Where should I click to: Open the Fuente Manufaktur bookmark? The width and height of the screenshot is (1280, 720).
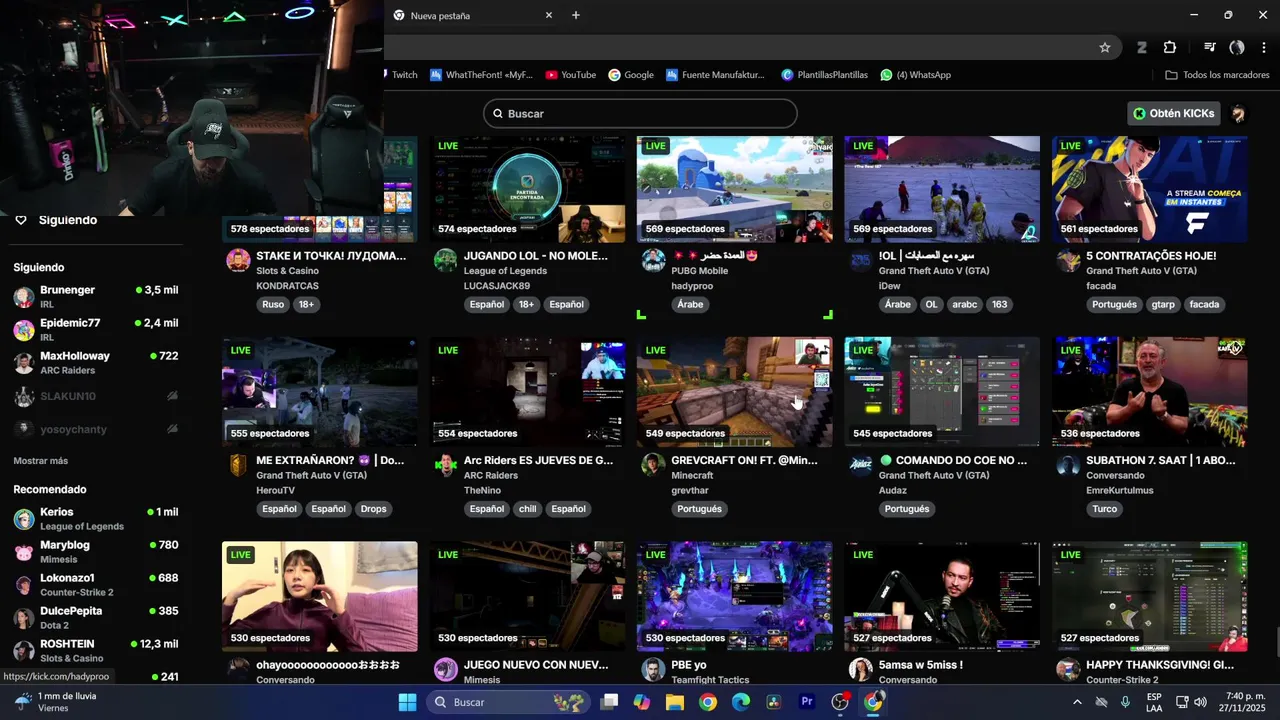coord(715,75)
